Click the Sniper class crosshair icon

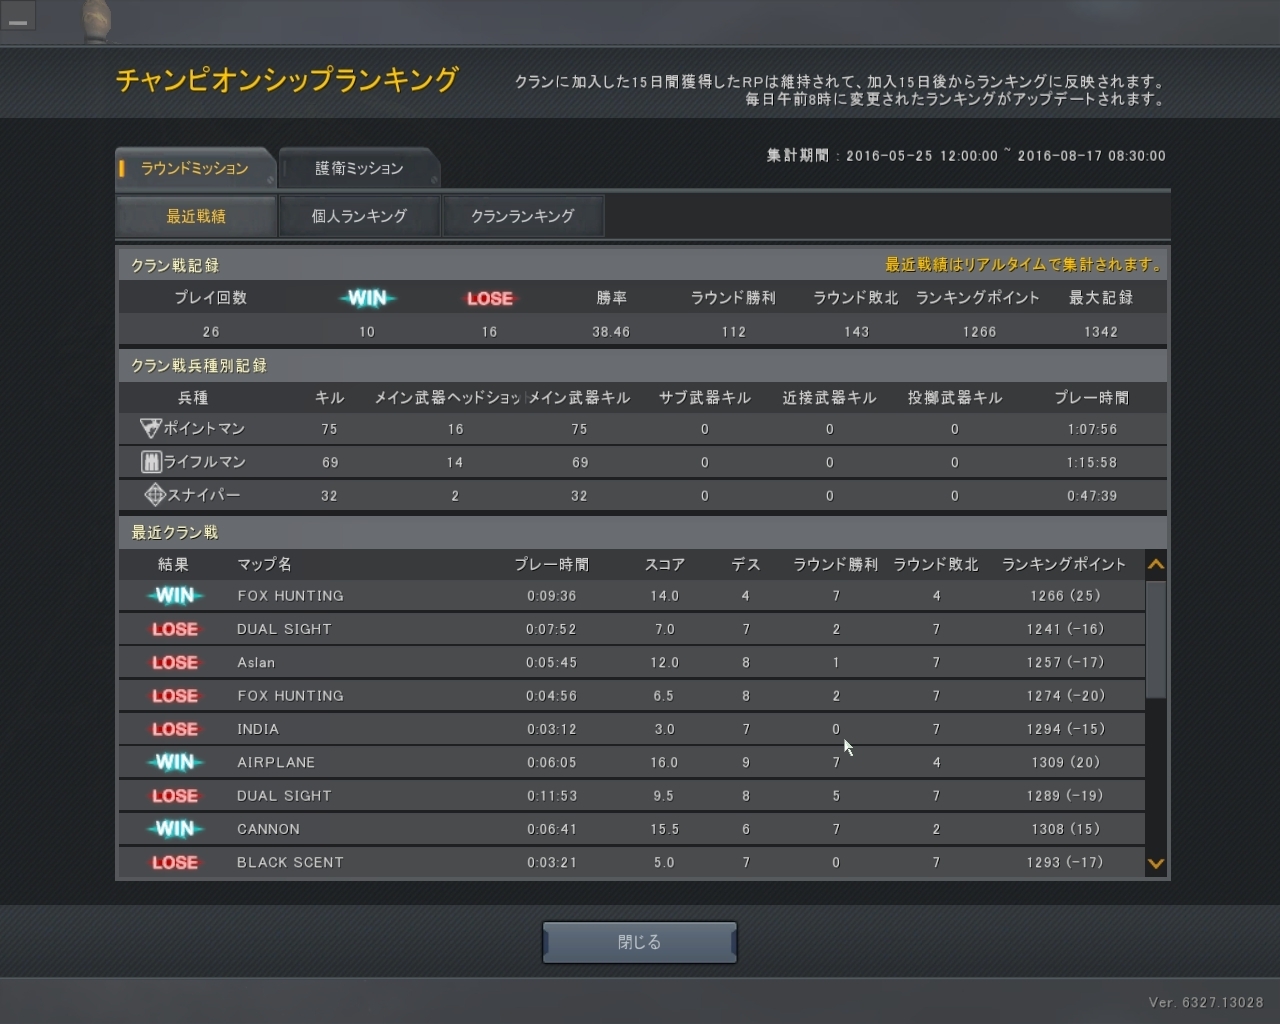click(x=154, y=495)
